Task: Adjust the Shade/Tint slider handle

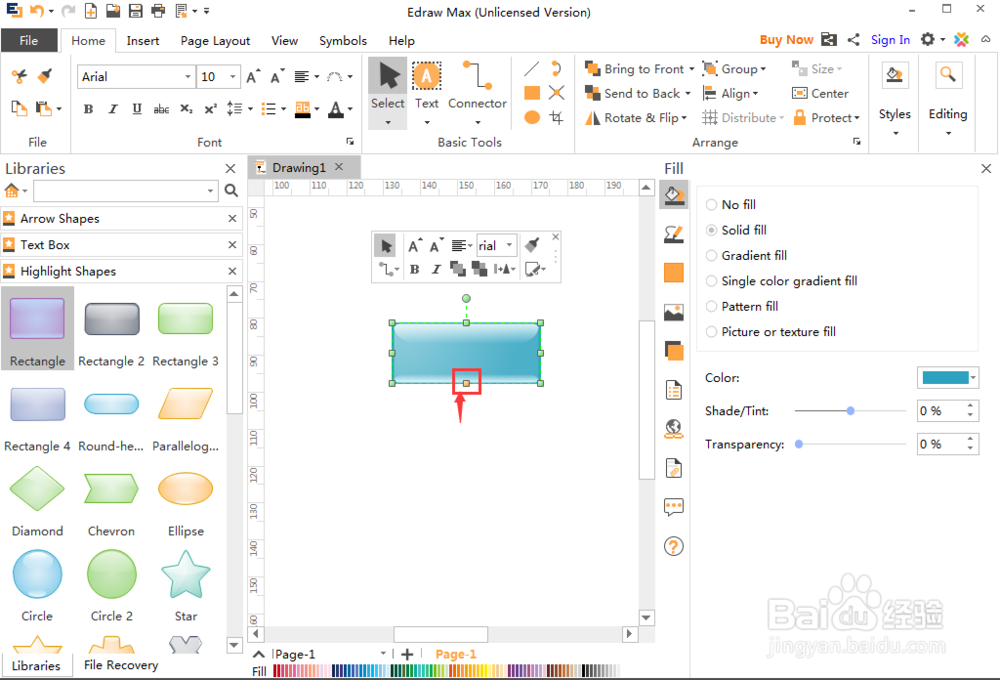Action: [850, 411]
